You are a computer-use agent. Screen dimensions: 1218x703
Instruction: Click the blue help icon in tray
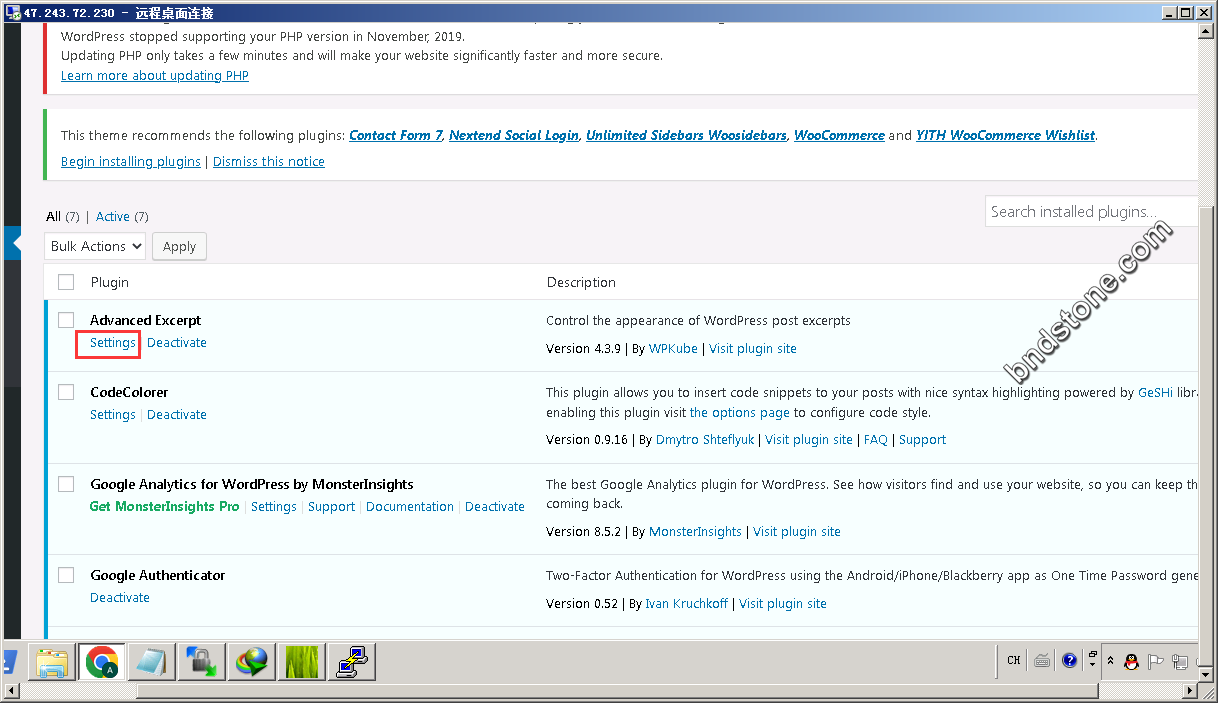point(1069,660)
